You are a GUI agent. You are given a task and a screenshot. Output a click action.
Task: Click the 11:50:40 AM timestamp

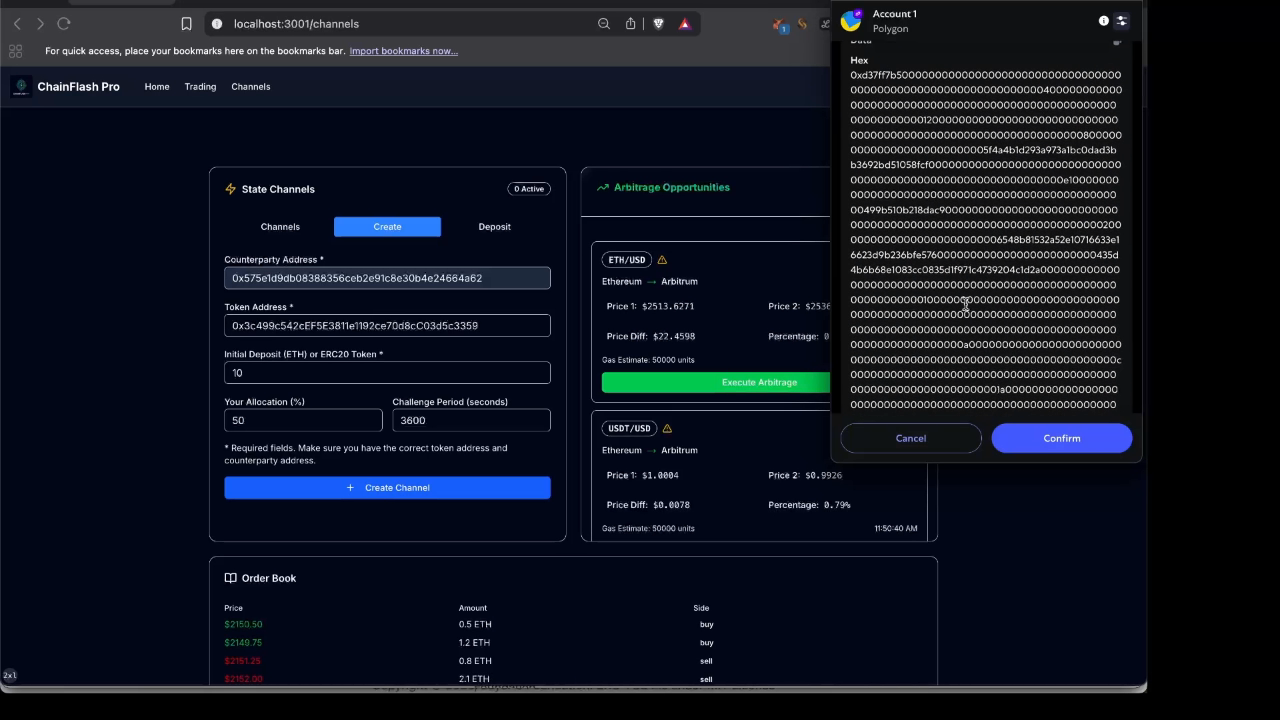point(896,528)
